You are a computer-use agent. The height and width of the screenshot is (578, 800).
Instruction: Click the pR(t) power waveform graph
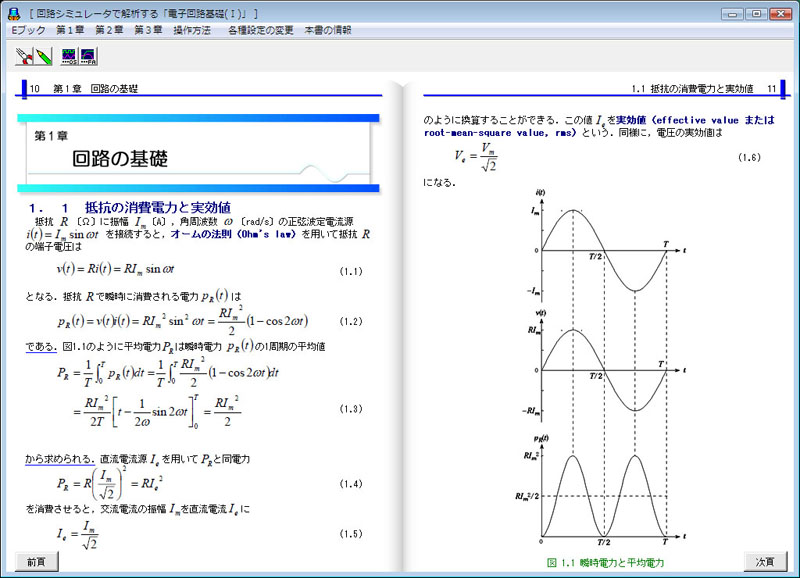[601, 491]
